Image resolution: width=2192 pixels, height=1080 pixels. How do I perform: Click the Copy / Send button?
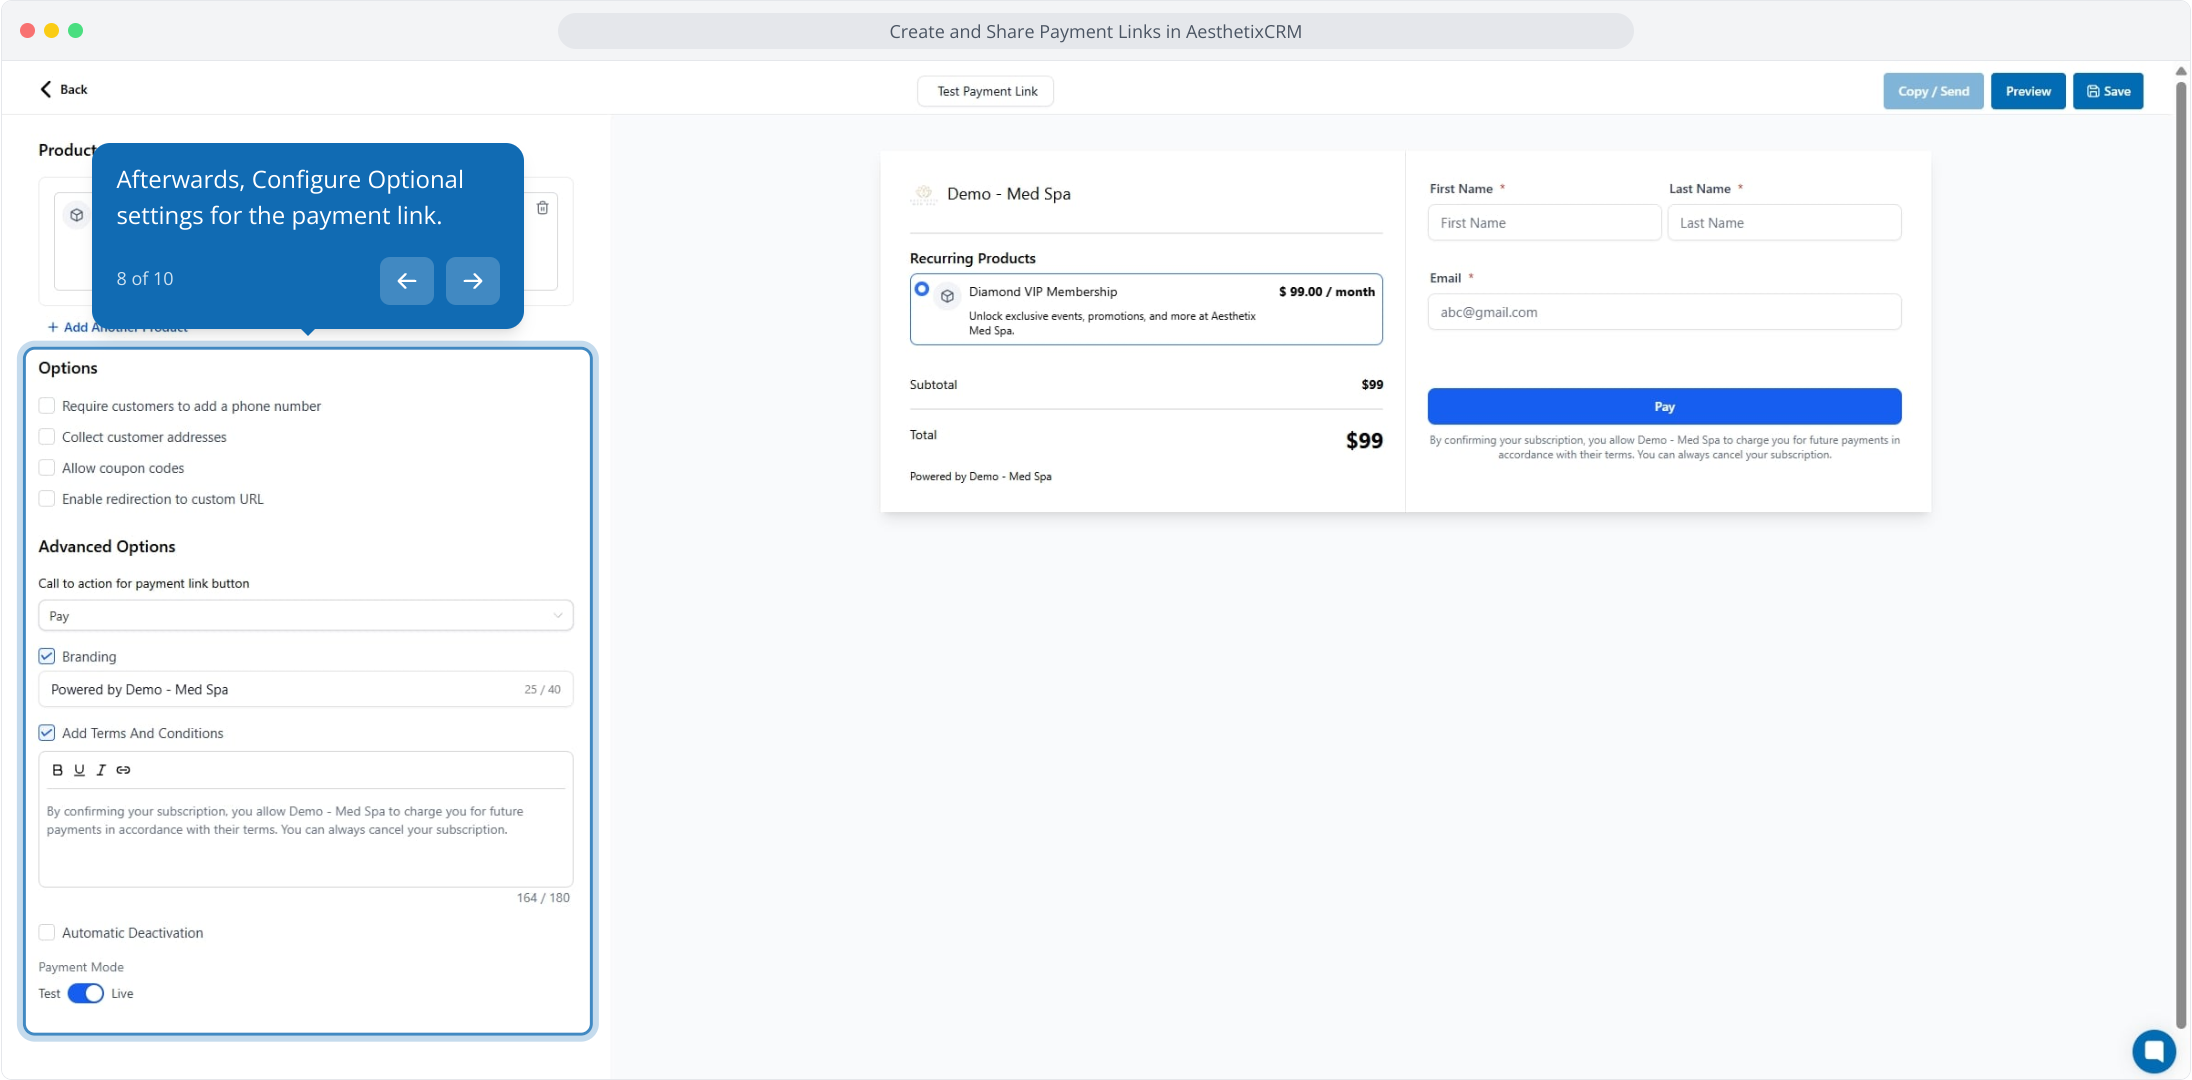pyautogui.click(x=1933, y=91)
